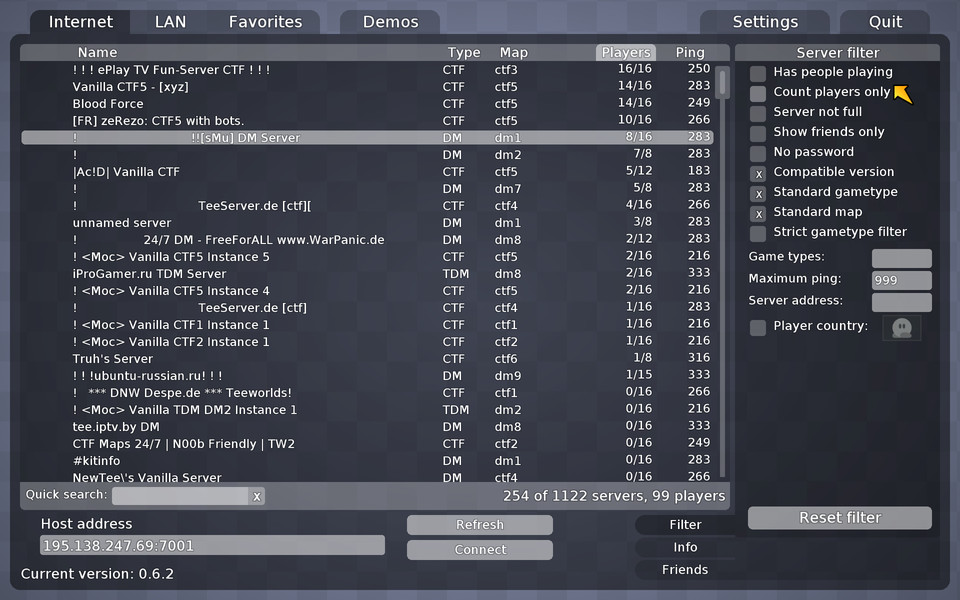Select NewTee\'s Vanilla Server row
The width and height of the screenshot is (960, 600).
[367, 476]
